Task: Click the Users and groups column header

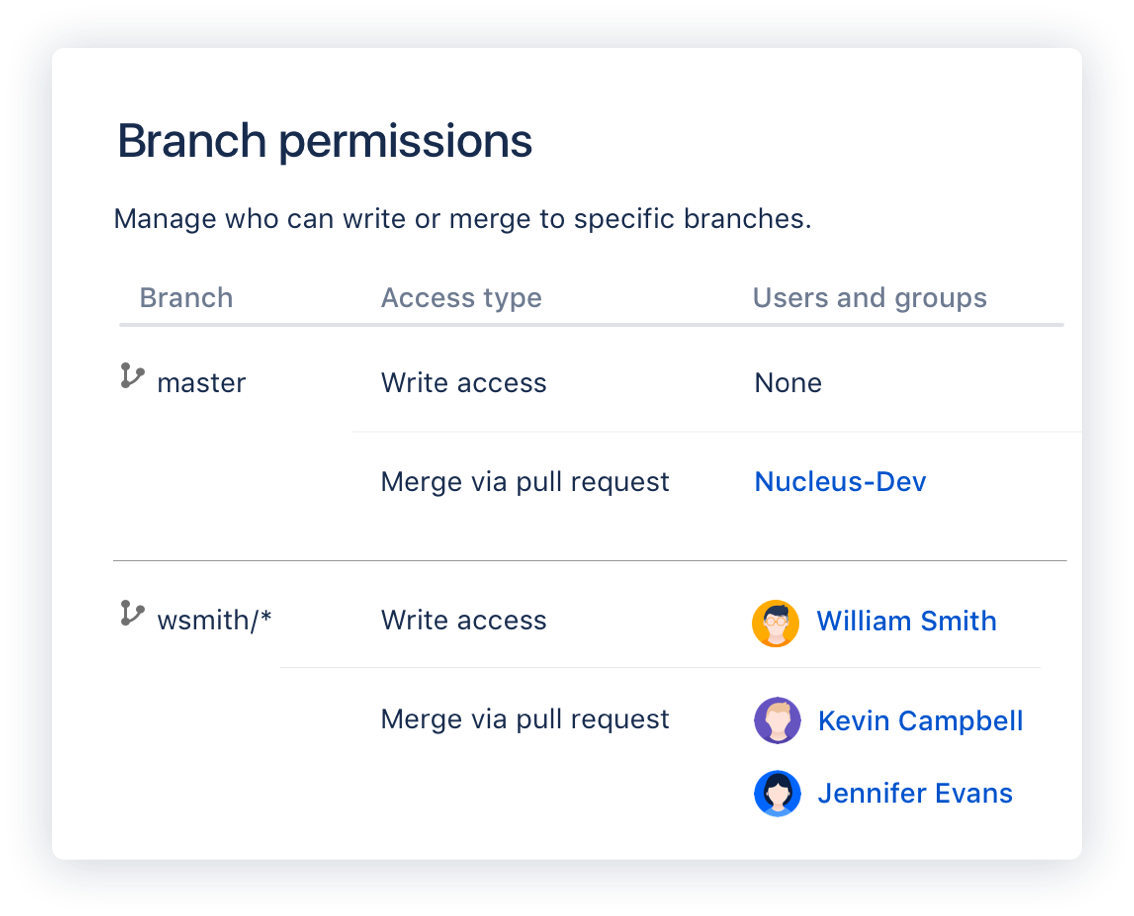Action: (x=869, y=297)
